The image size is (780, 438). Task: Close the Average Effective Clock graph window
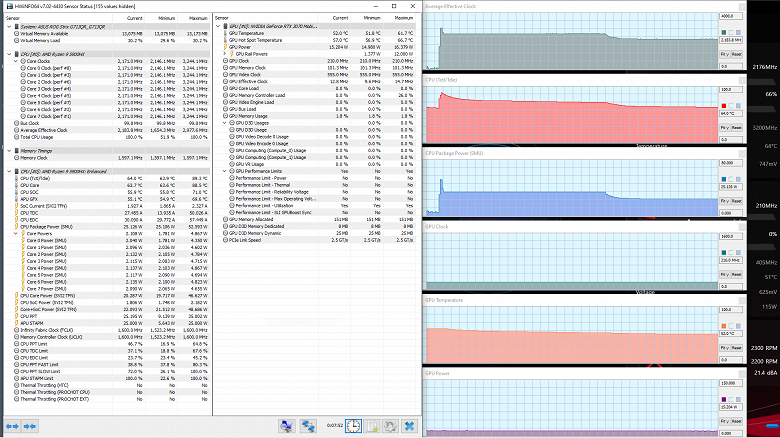744,7
